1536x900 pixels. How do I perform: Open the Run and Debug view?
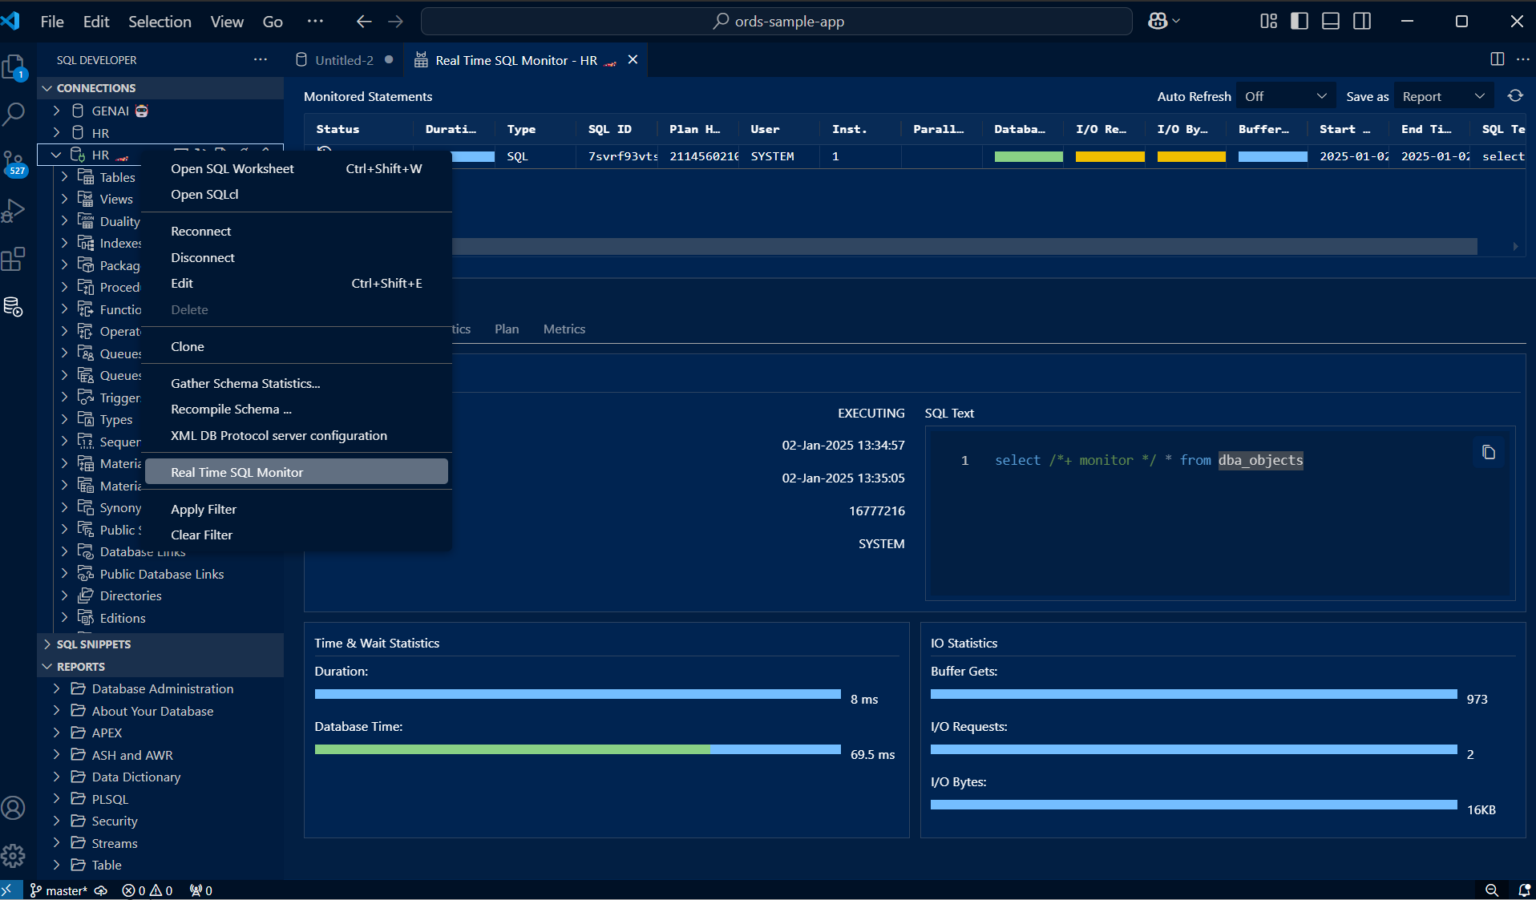point(14,210)
